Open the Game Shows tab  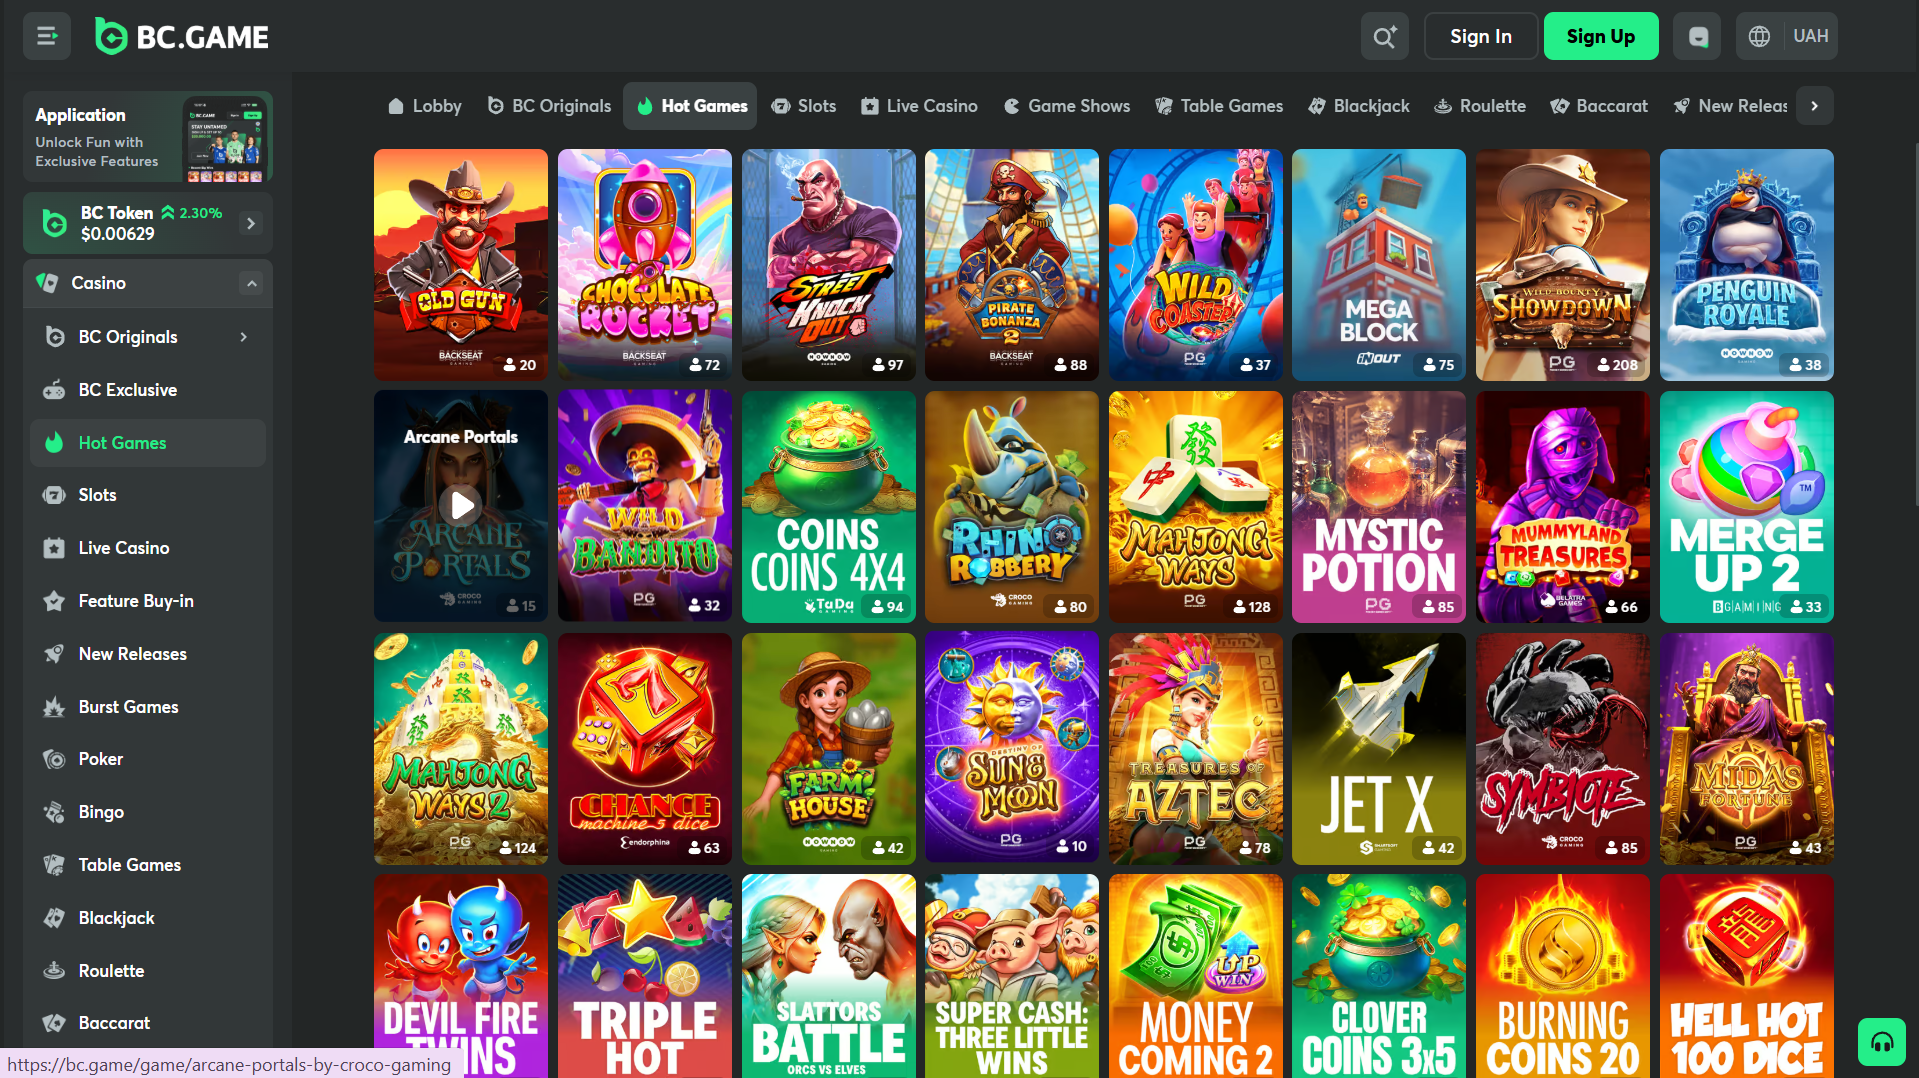1066,105
